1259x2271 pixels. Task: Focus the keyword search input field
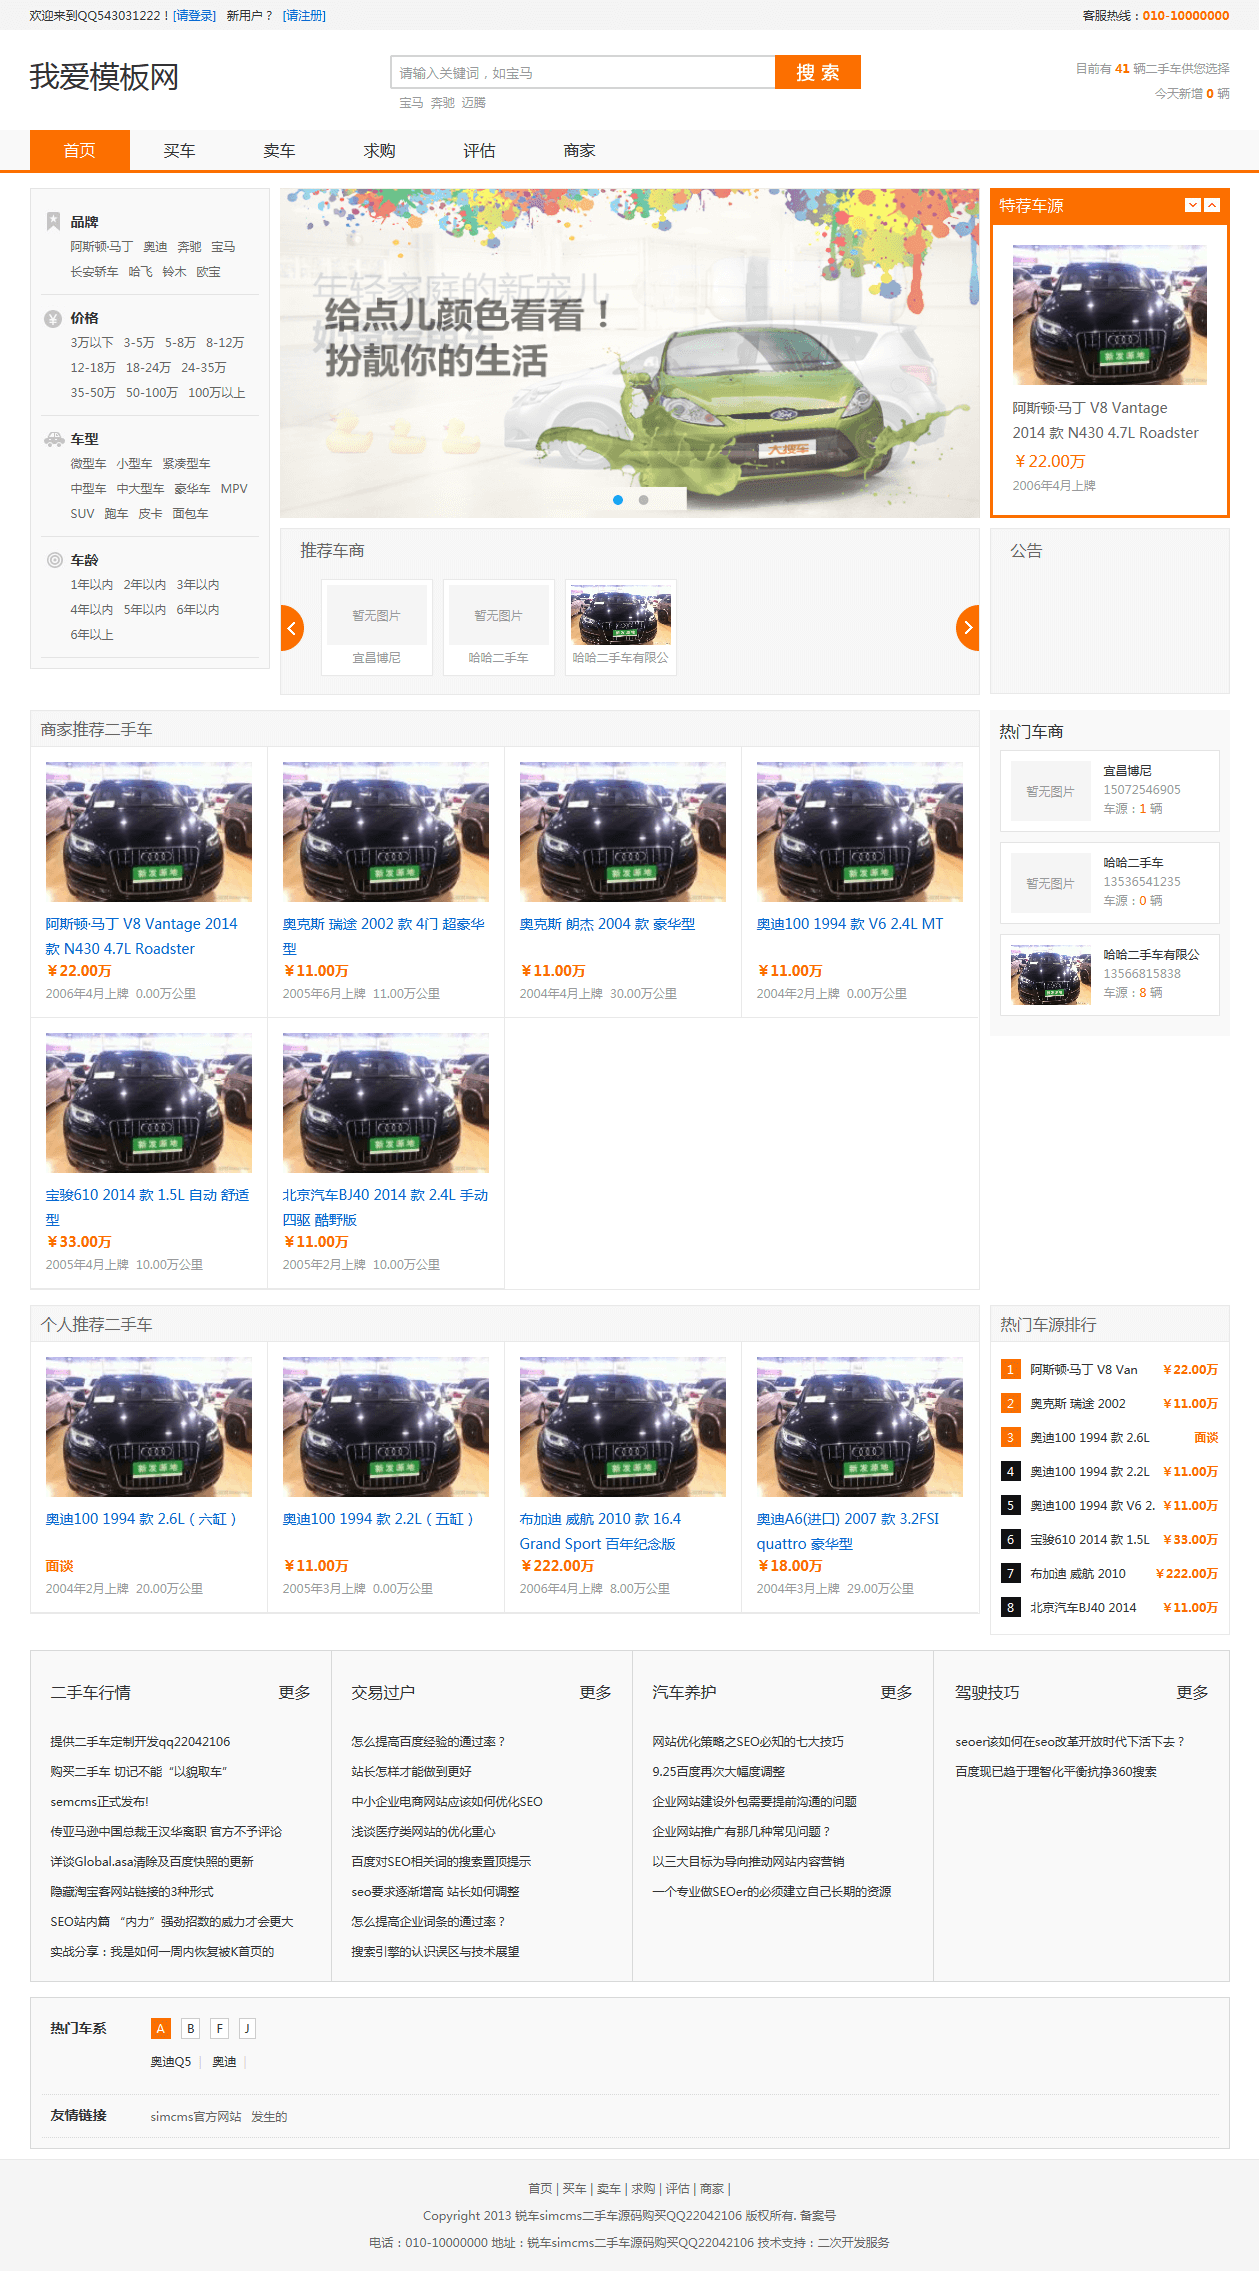point(582,73)
